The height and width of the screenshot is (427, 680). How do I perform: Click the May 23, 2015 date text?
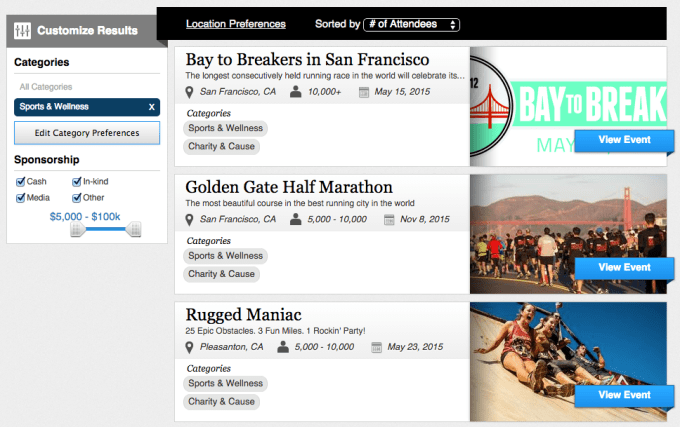click(415, 347)
